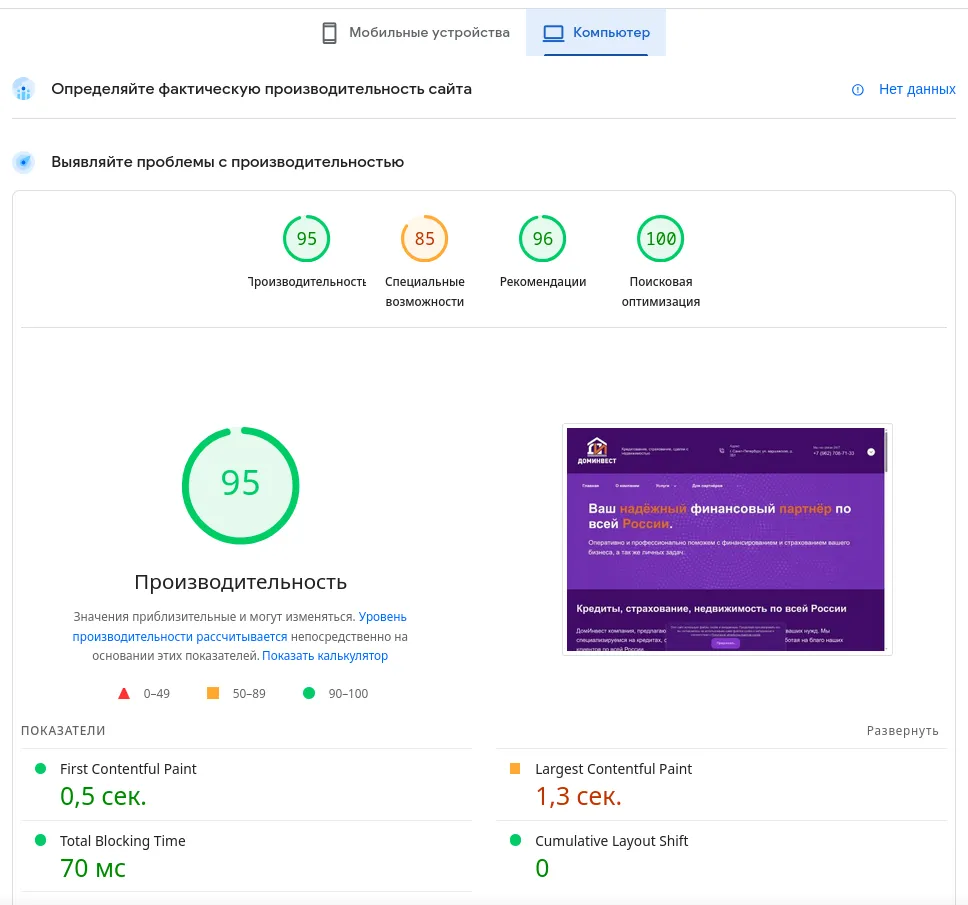Open the 96 Рекомендации score gauge
Image resolution: width=968 pixels, height=905 pixels.
pyautogui.click(x=543, y=239)
